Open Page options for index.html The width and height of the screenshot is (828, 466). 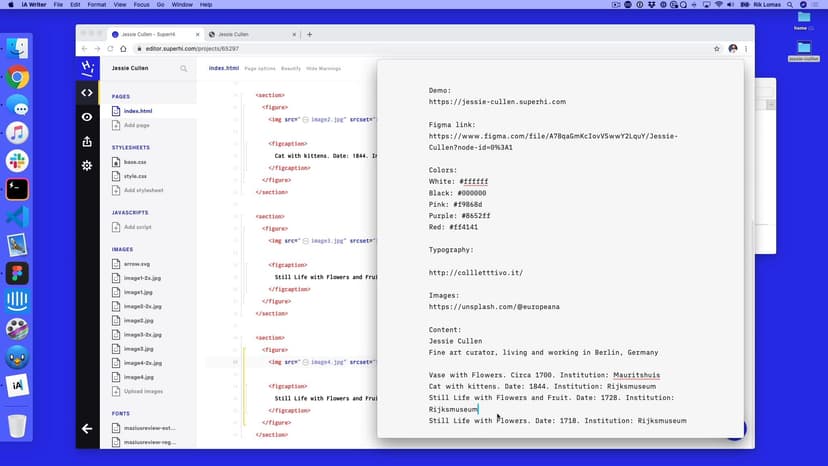click(x=260, y=69)
